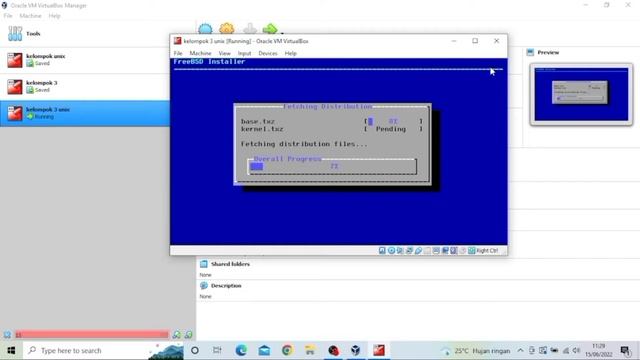Click the running VM red taskbar icon
This screenshot has width=640, height=360.
(379, 351)
